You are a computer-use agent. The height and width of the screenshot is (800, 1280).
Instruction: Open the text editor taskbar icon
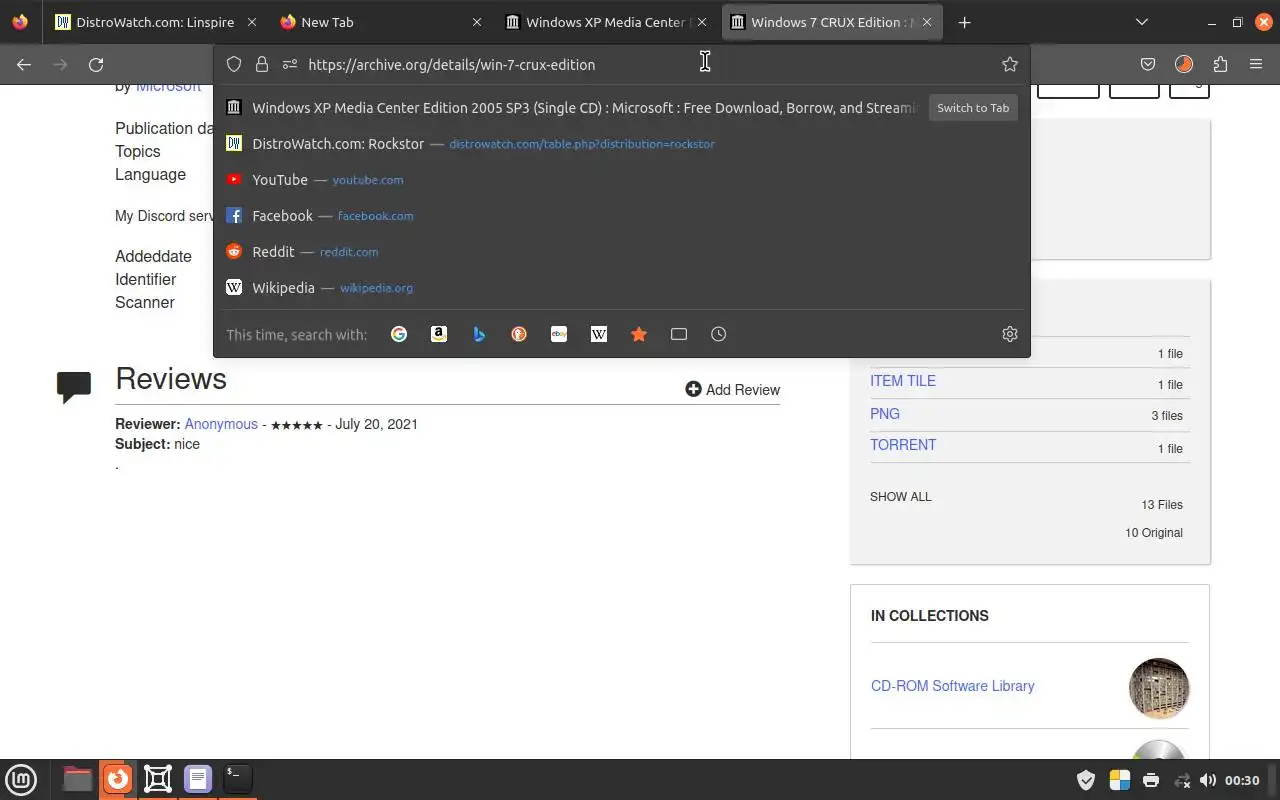(x=198, y=779)
